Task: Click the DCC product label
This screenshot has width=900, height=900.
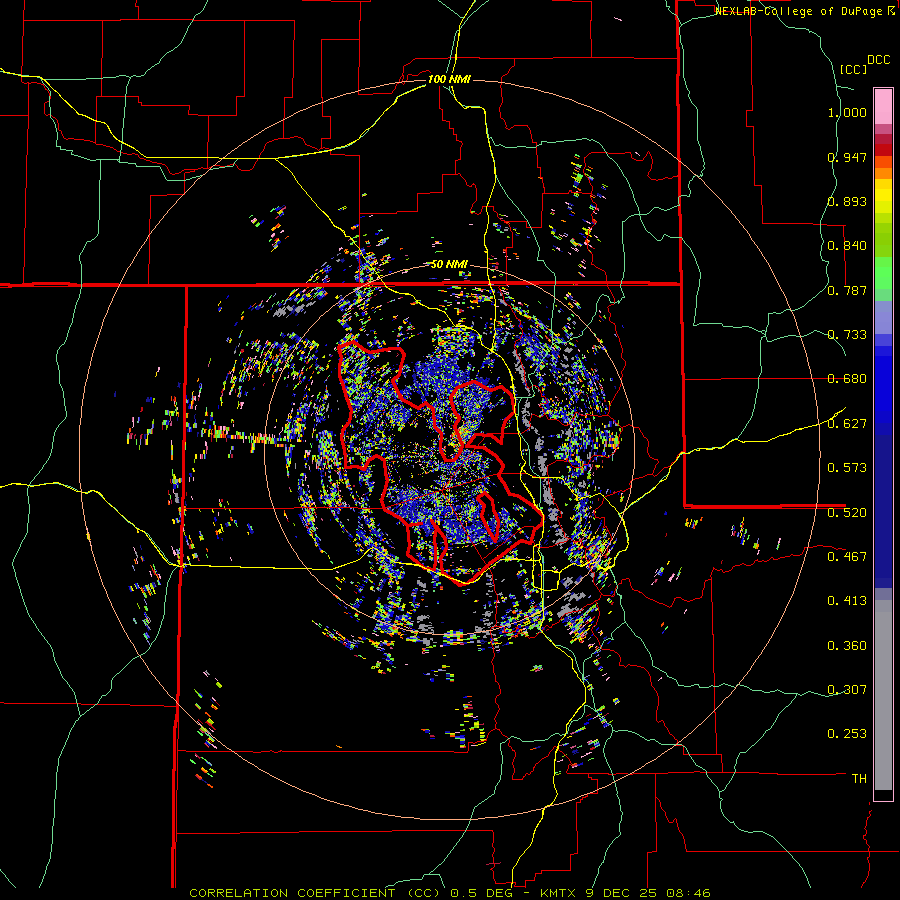Action: tap(878, 60)
